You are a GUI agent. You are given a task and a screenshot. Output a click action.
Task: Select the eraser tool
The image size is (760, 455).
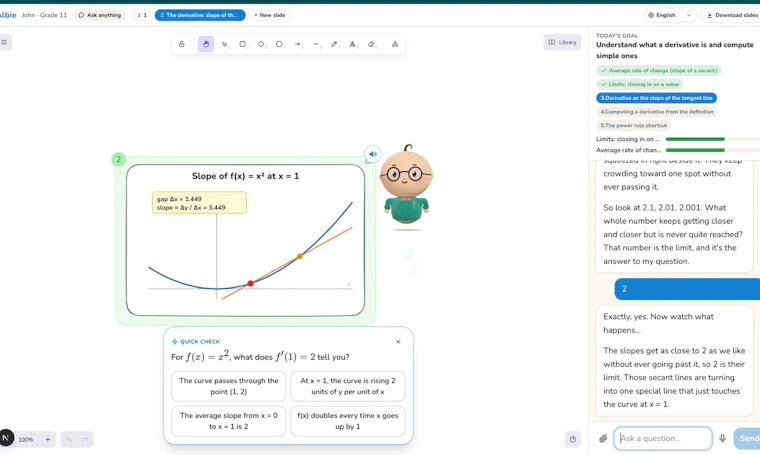coord(371,44)
